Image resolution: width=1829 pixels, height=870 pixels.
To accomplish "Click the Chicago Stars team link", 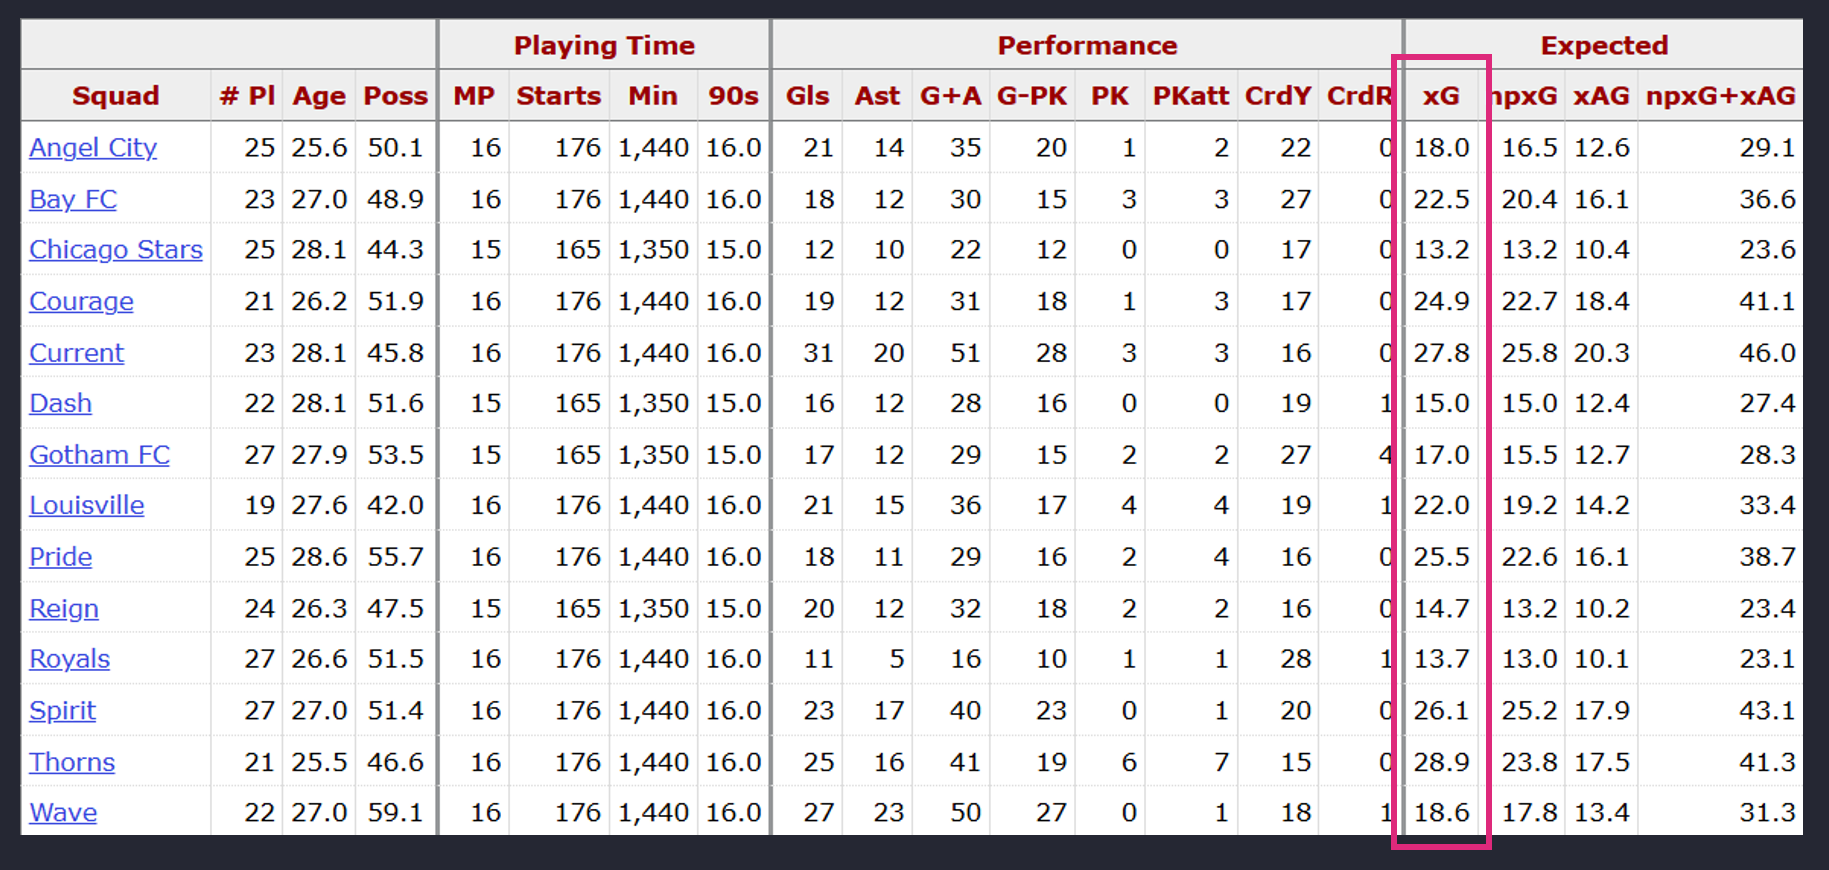I will [116, 250].
